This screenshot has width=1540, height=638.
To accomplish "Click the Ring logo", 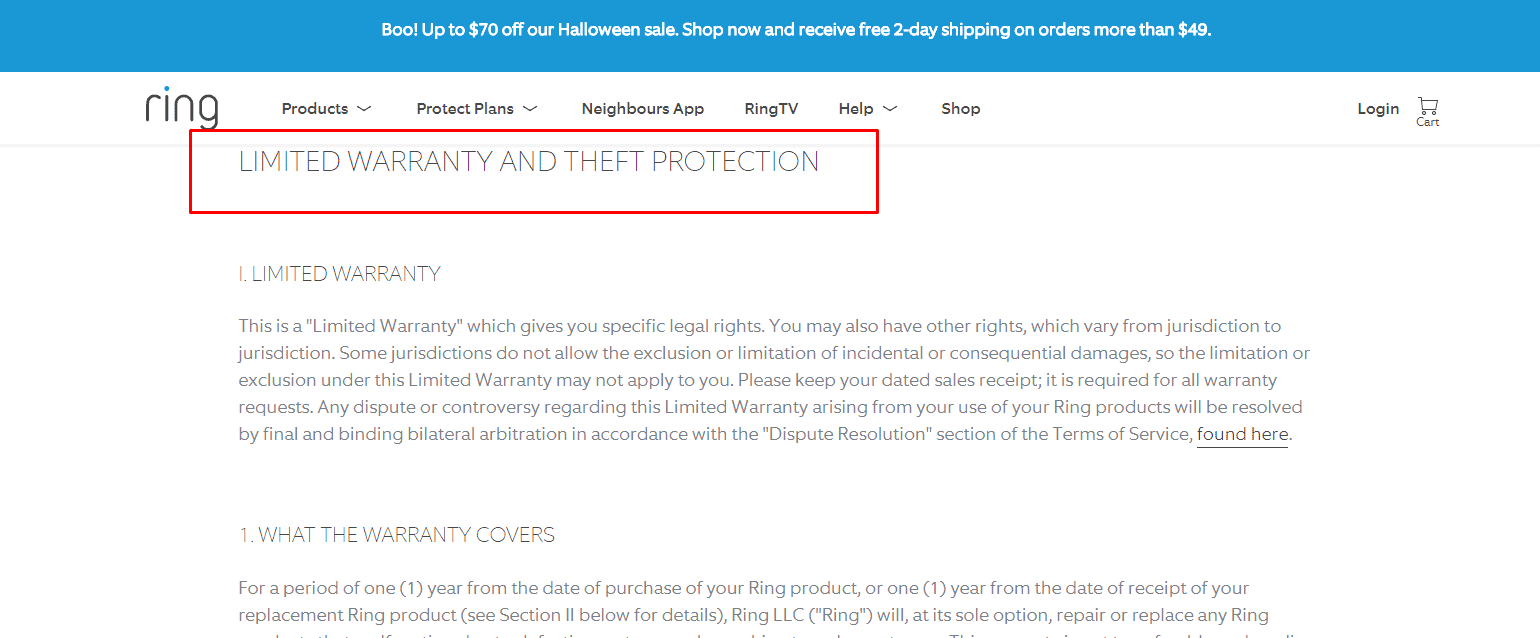I will 182,107.
